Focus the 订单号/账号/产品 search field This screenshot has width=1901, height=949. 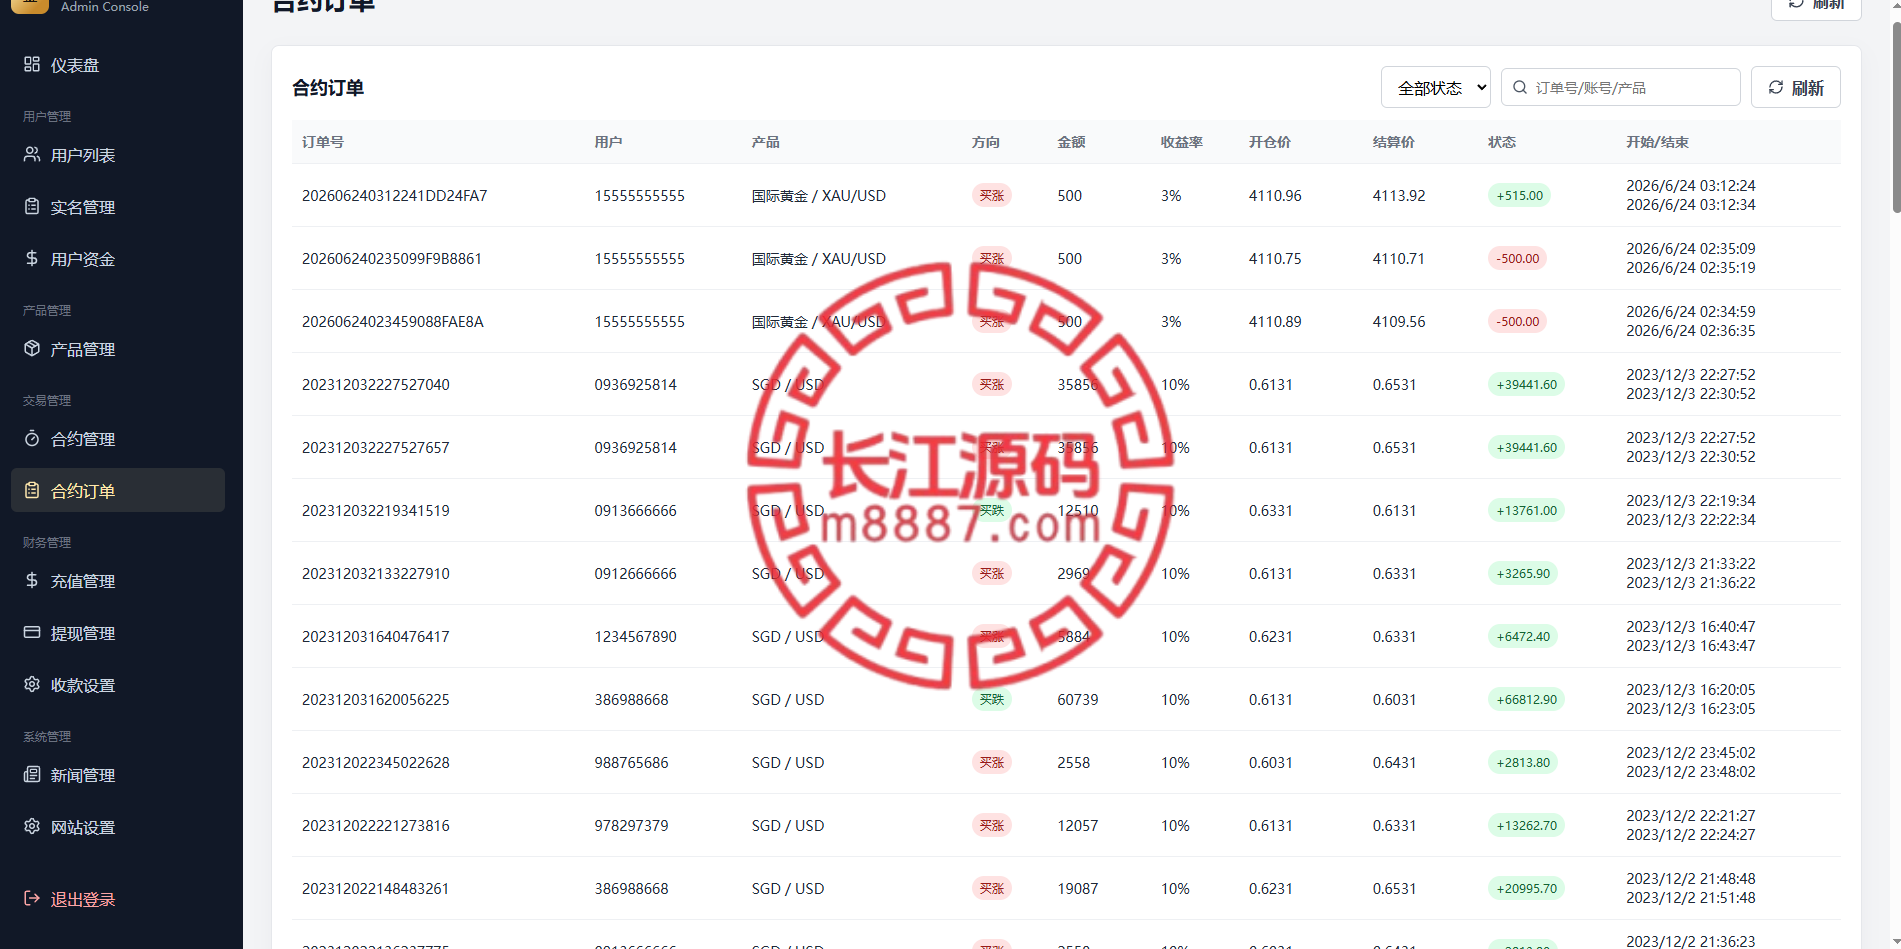tap(1621, 87)
